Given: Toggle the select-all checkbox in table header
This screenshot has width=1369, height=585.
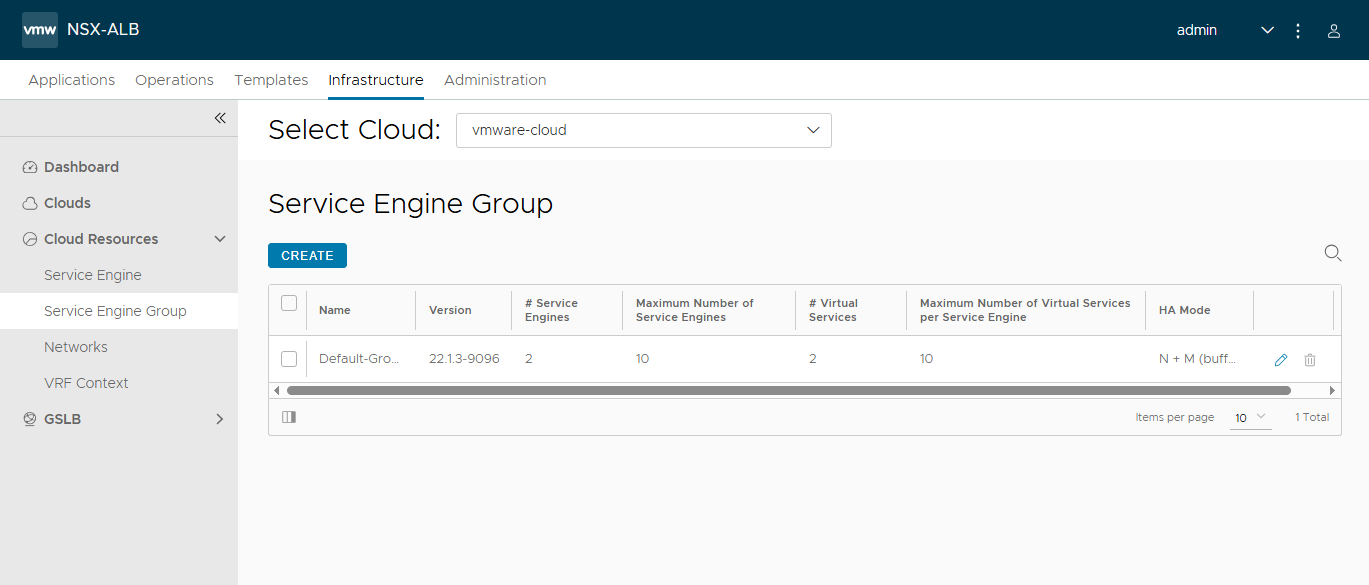Looking at the screenshot, I should 289,303.
